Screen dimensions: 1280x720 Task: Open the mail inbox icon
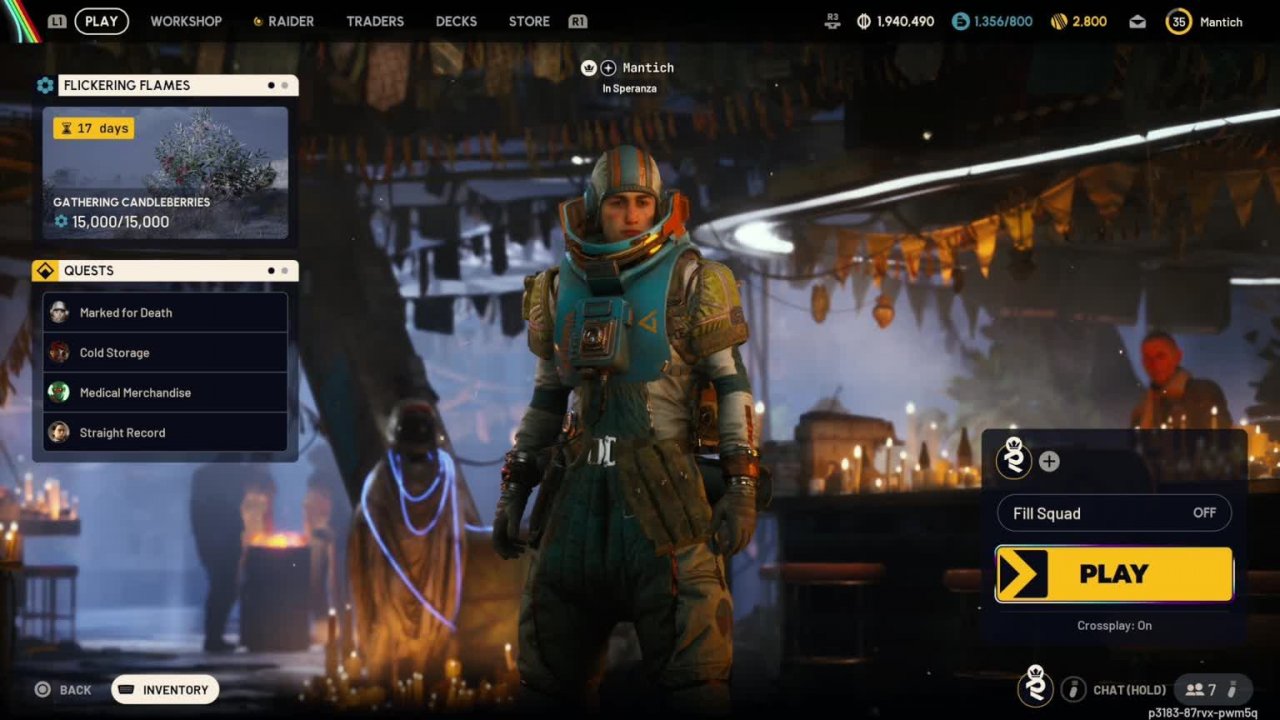(1137, 21)
